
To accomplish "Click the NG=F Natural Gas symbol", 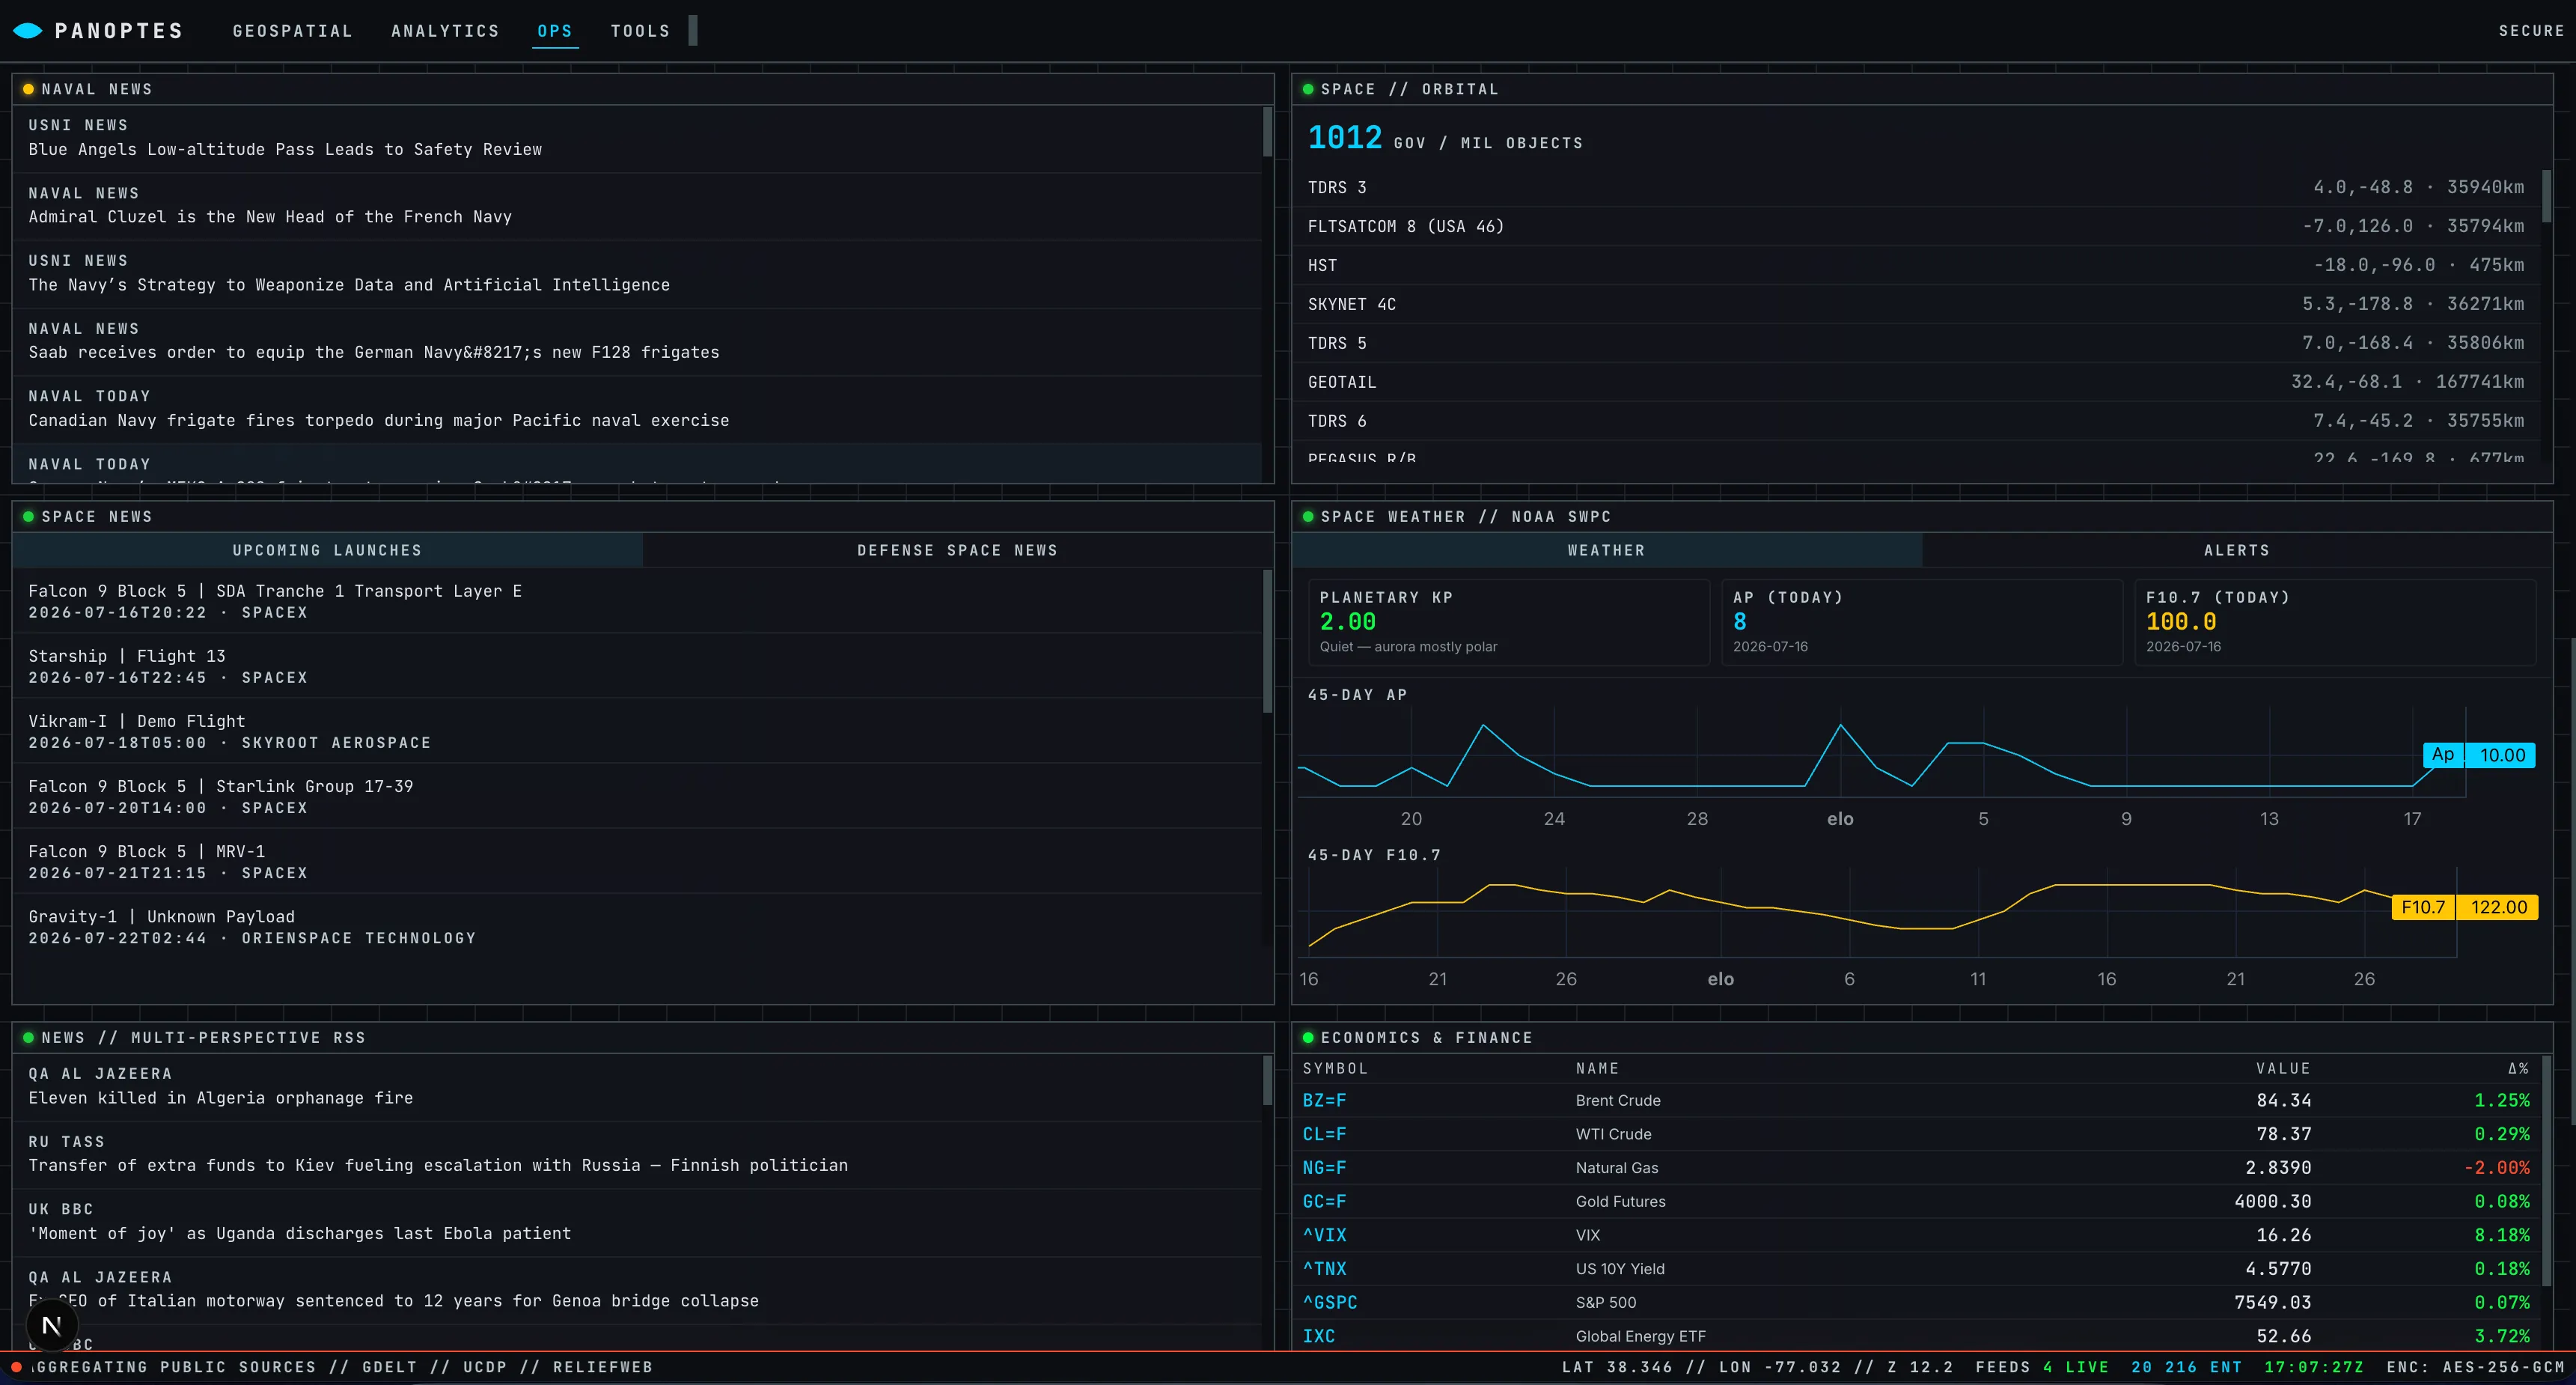I will click(1324, 1167).
